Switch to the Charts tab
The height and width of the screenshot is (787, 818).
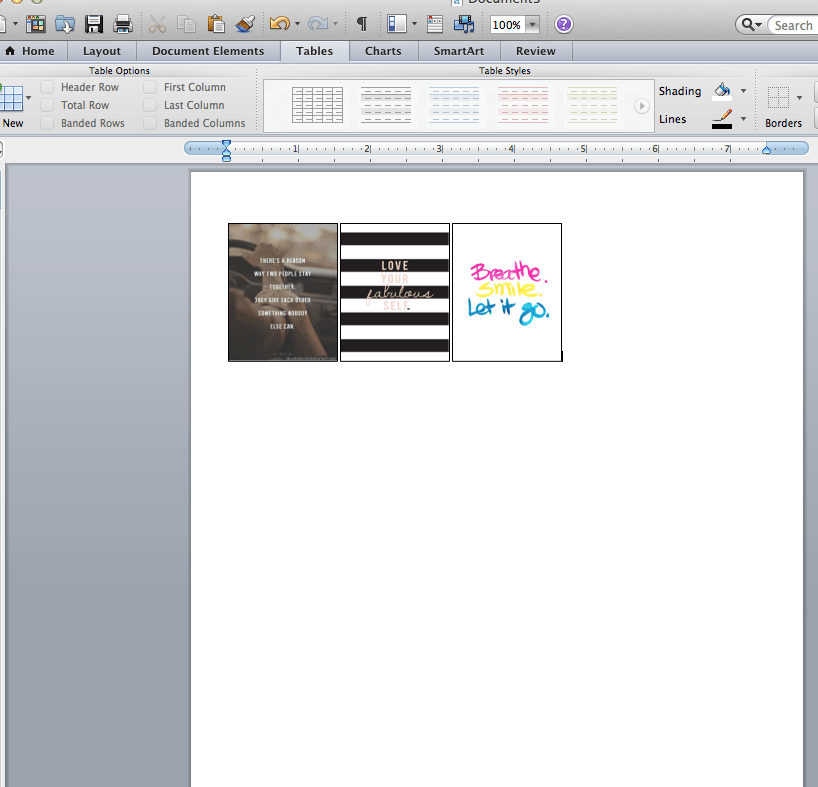point(383,51)
